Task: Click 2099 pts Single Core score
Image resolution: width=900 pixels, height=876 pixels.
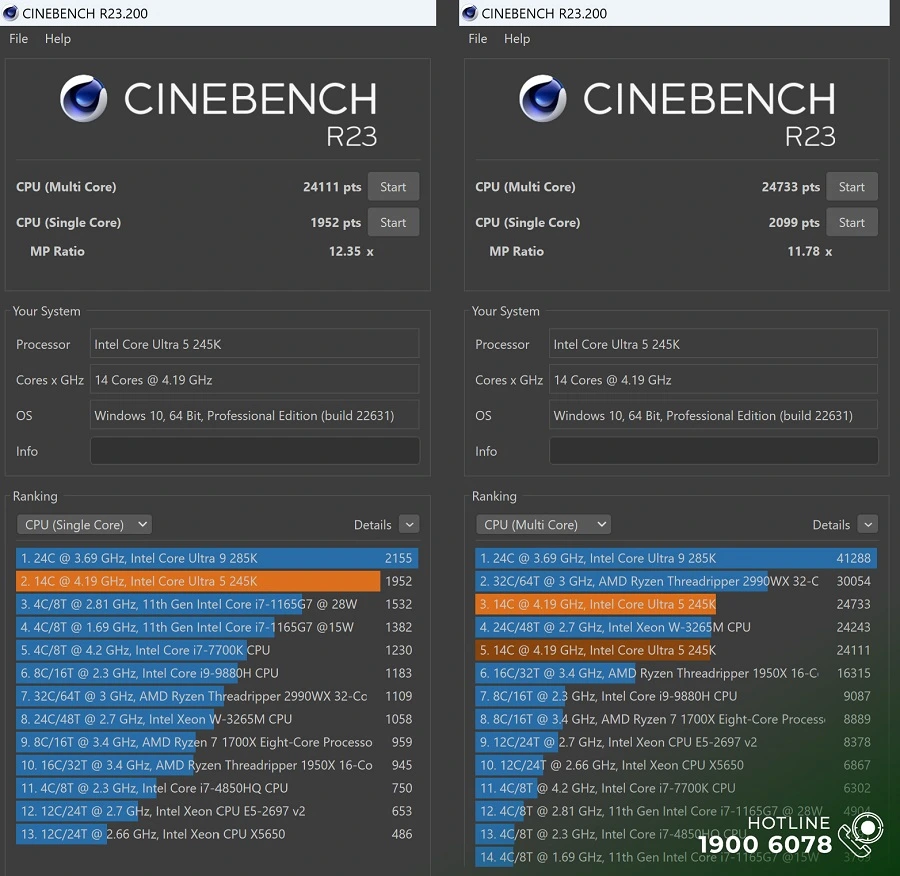Action: 794,222
